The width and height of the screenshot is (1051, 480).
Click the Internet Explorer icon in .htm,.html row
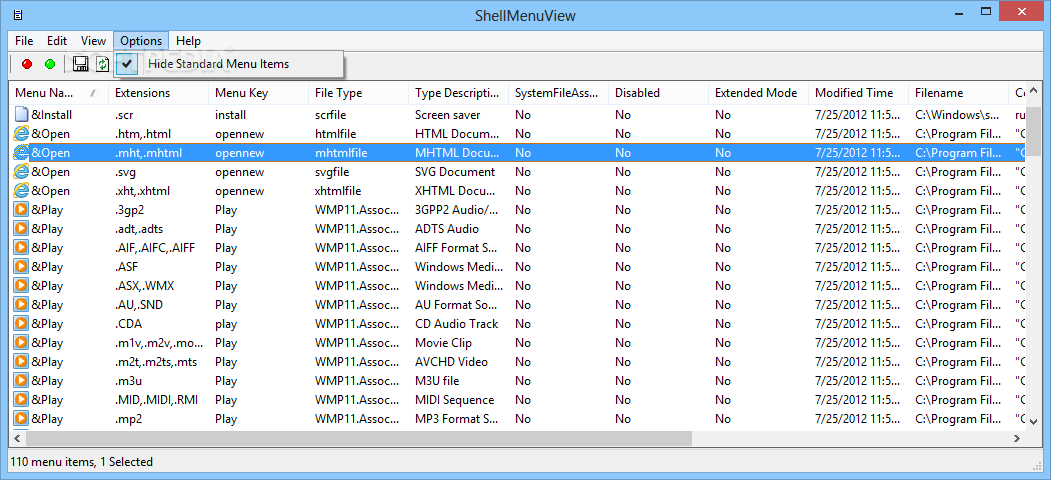21,134
